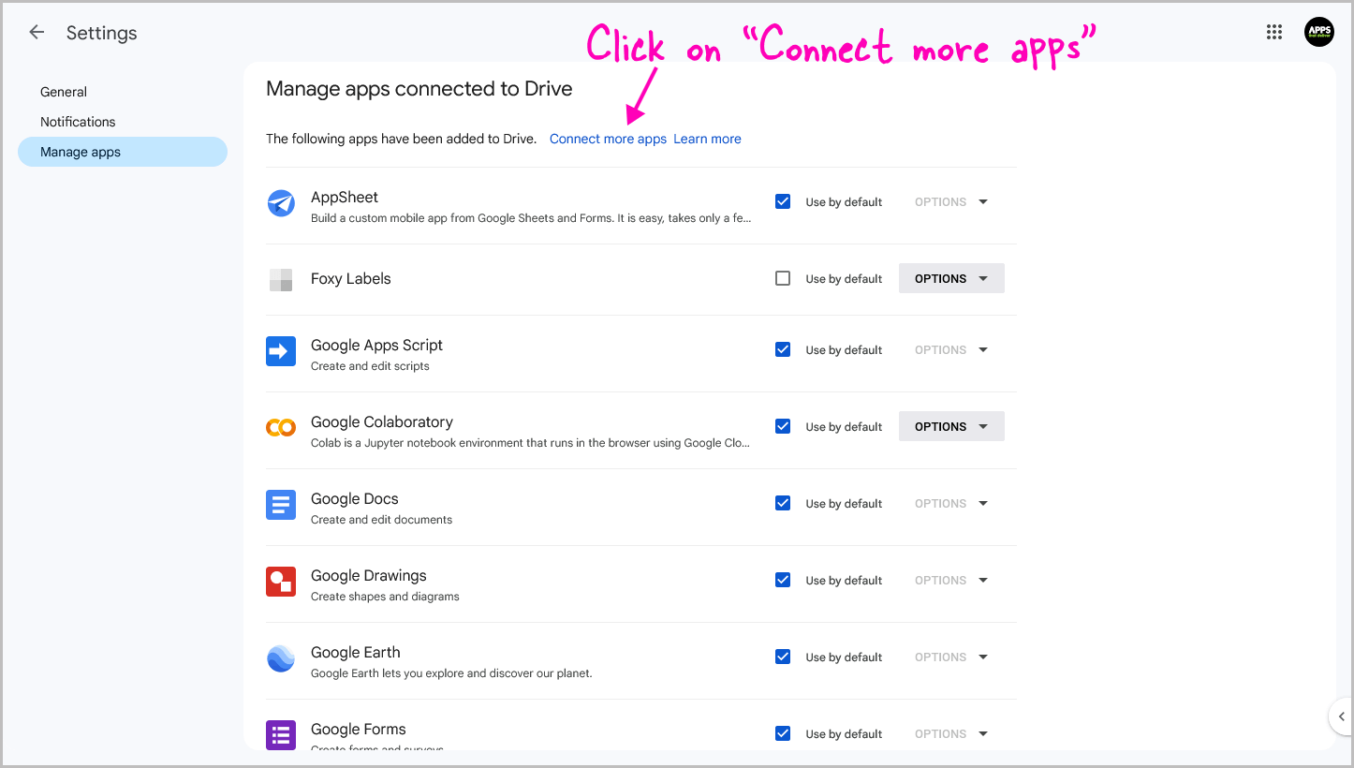The height and width of the screenshot is (768, 1354).
Task: Click the Google Drawings icon
Action: tap(281, 581)
